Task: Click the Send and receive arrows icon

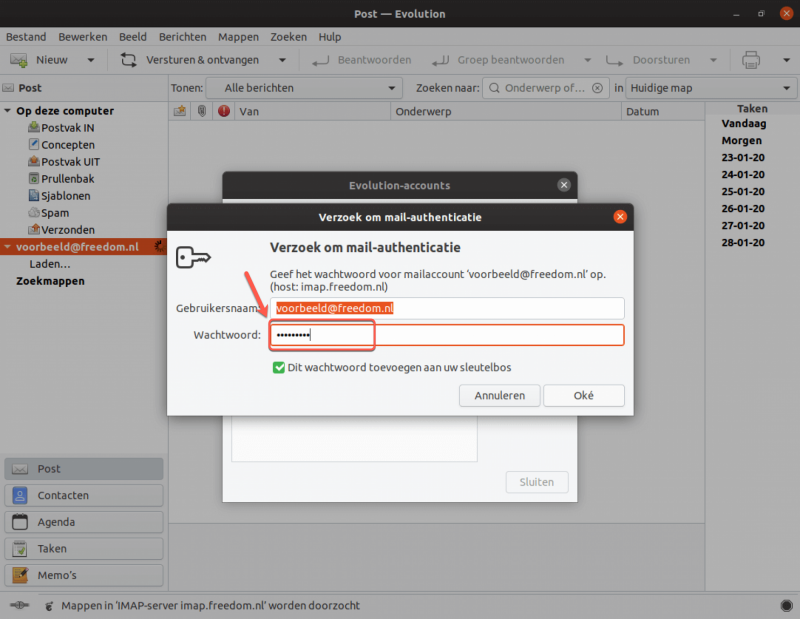Action: 128,60
